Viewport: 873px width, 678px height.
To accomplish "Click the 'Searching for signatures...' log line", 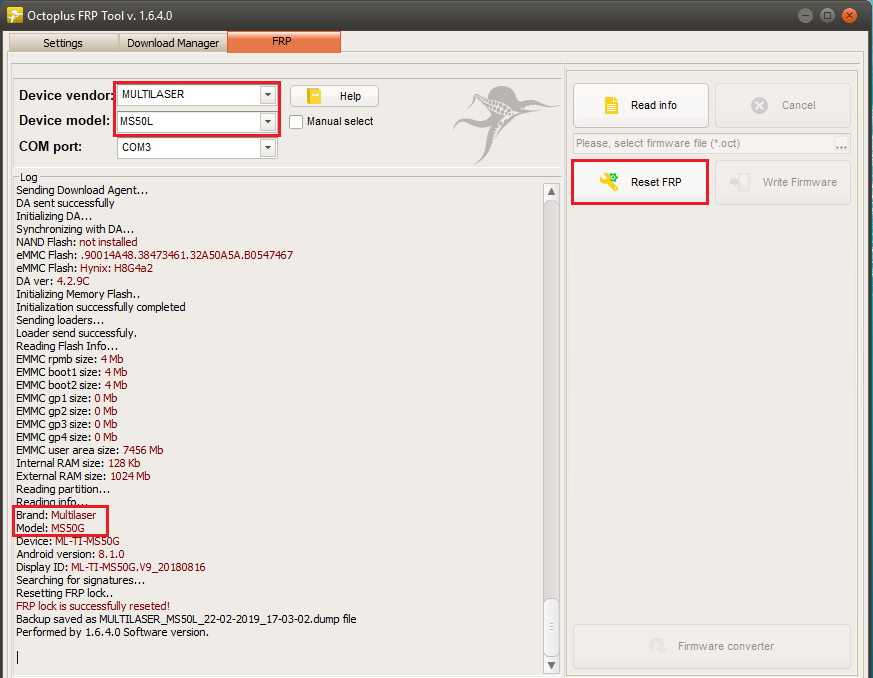I will [81, 580].
